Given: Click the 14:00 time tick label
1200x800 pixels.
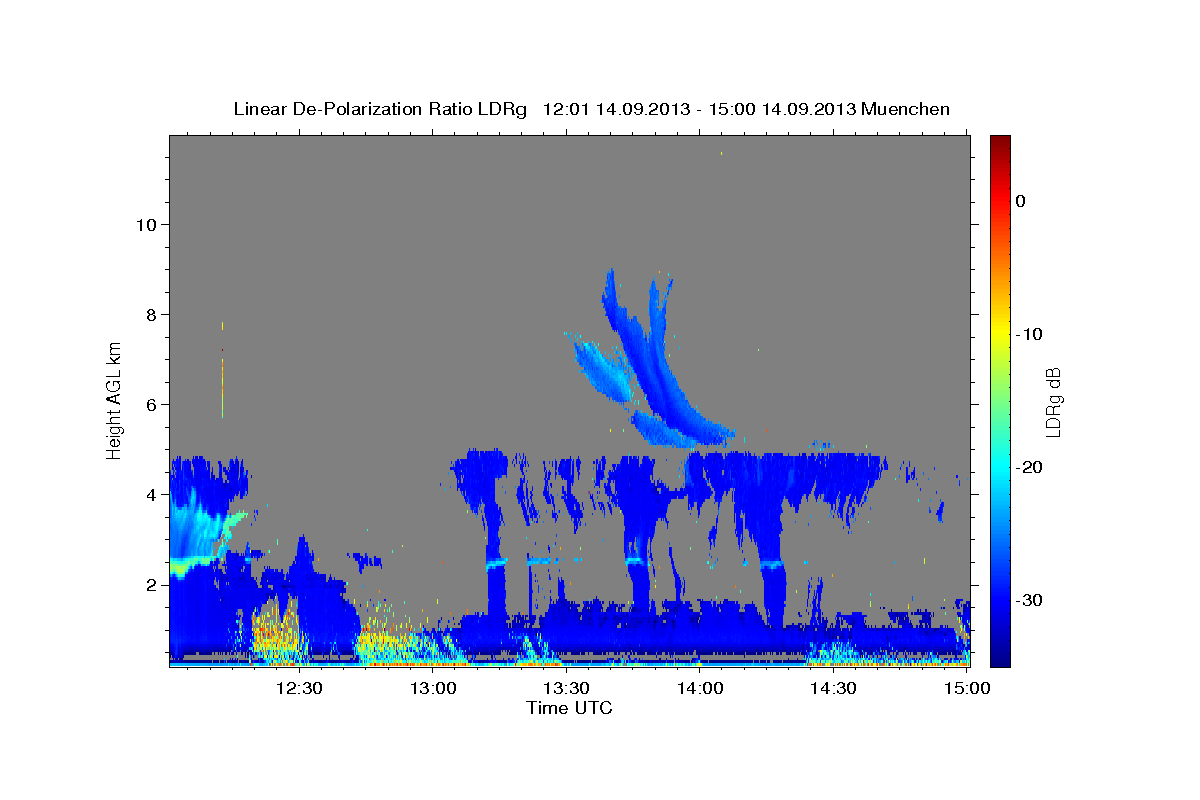Looking at the screenshot, I should tap(700, 688).
